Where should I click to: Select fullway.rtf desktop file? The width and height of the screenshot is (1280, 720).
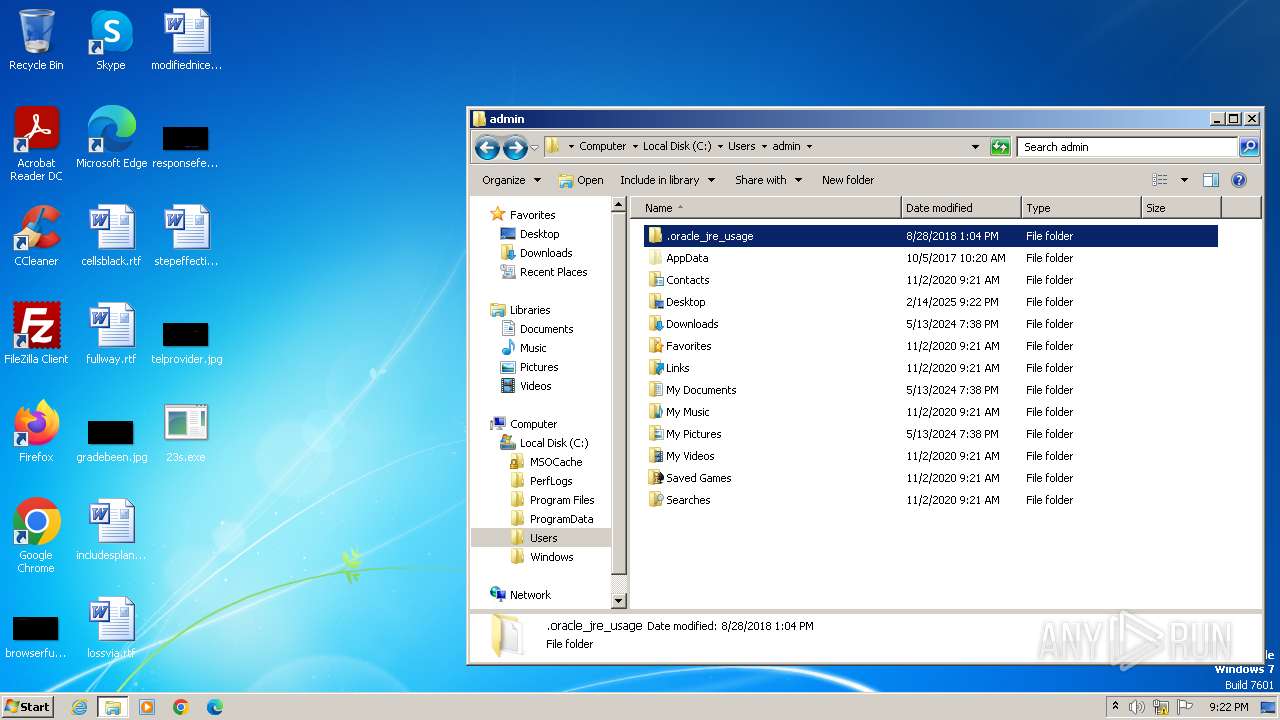click(111, 334)
